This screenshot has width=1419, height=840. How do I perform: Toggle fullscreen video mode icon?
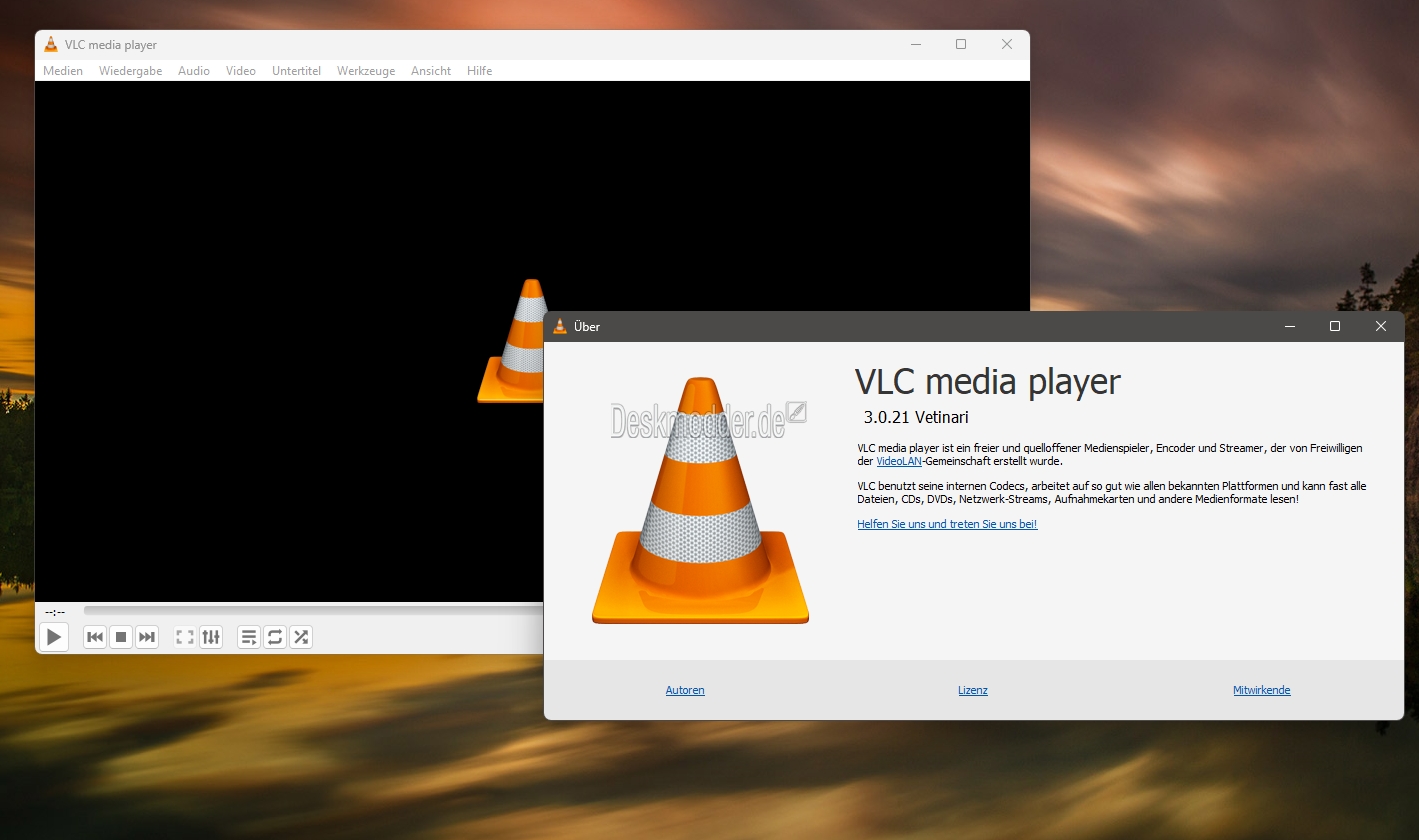[185, 637]
